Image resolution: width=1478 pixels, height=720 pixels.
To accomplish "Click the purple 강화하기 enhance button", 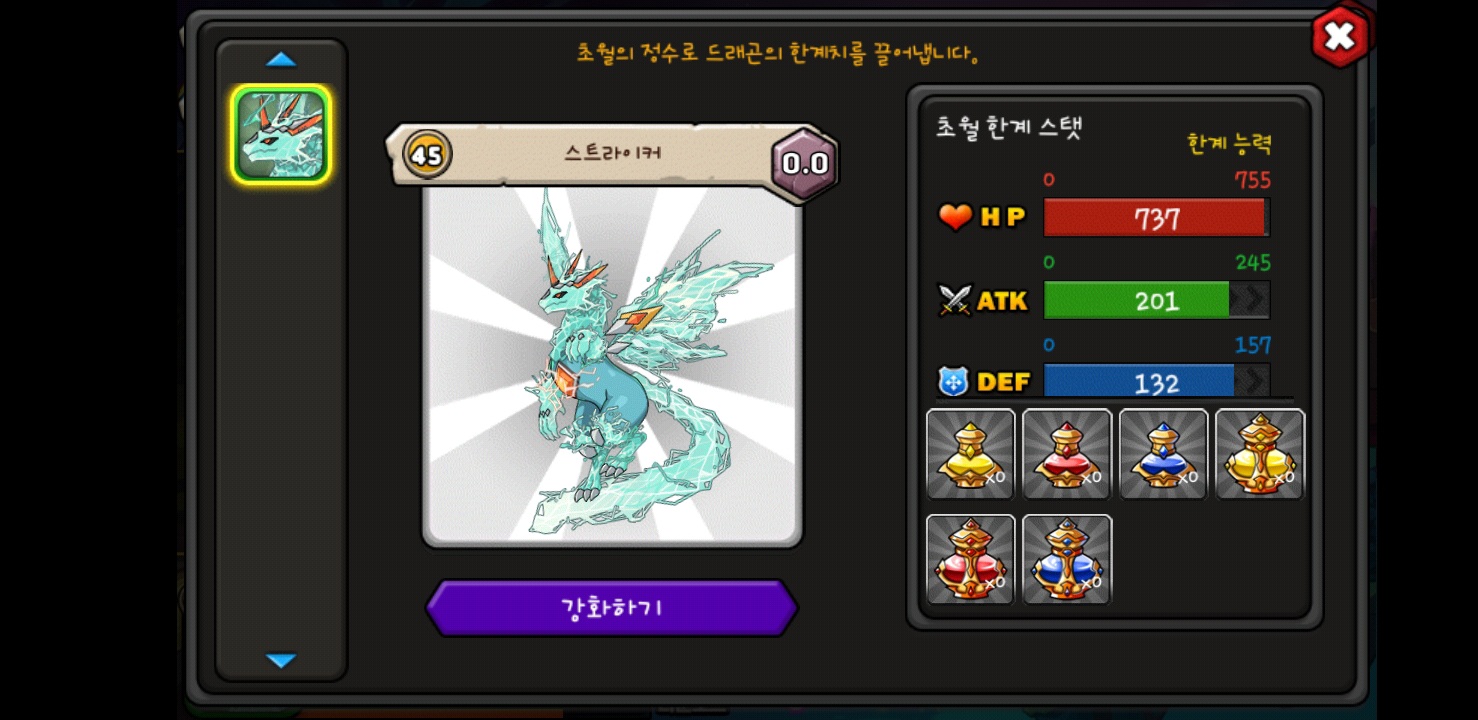I will [612, 608].
